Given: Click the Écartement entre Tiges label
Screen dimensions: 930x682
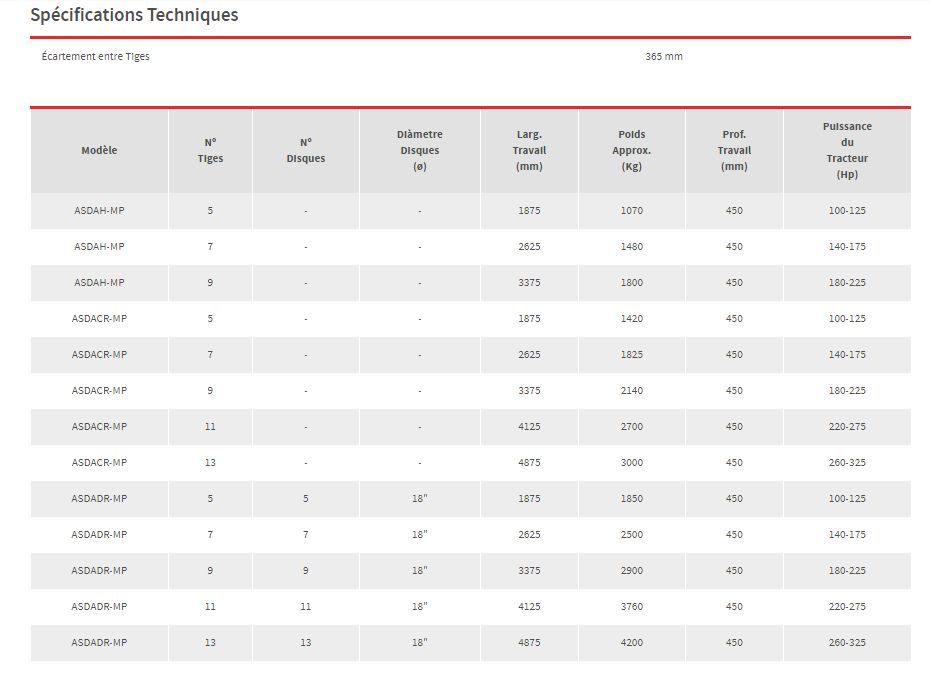Looking at the screenshot, I should click(96, 56).
